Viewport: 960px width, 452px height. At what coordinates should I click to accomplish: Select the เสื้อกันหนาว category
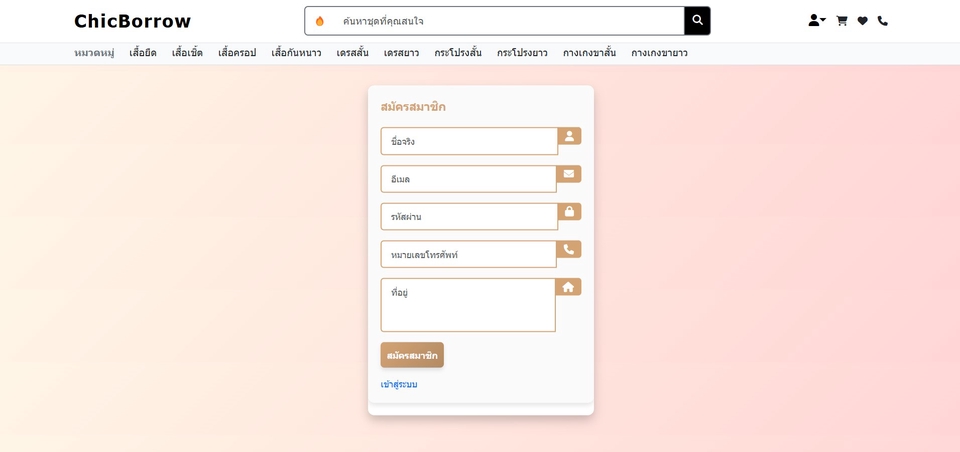click(296, 53)
